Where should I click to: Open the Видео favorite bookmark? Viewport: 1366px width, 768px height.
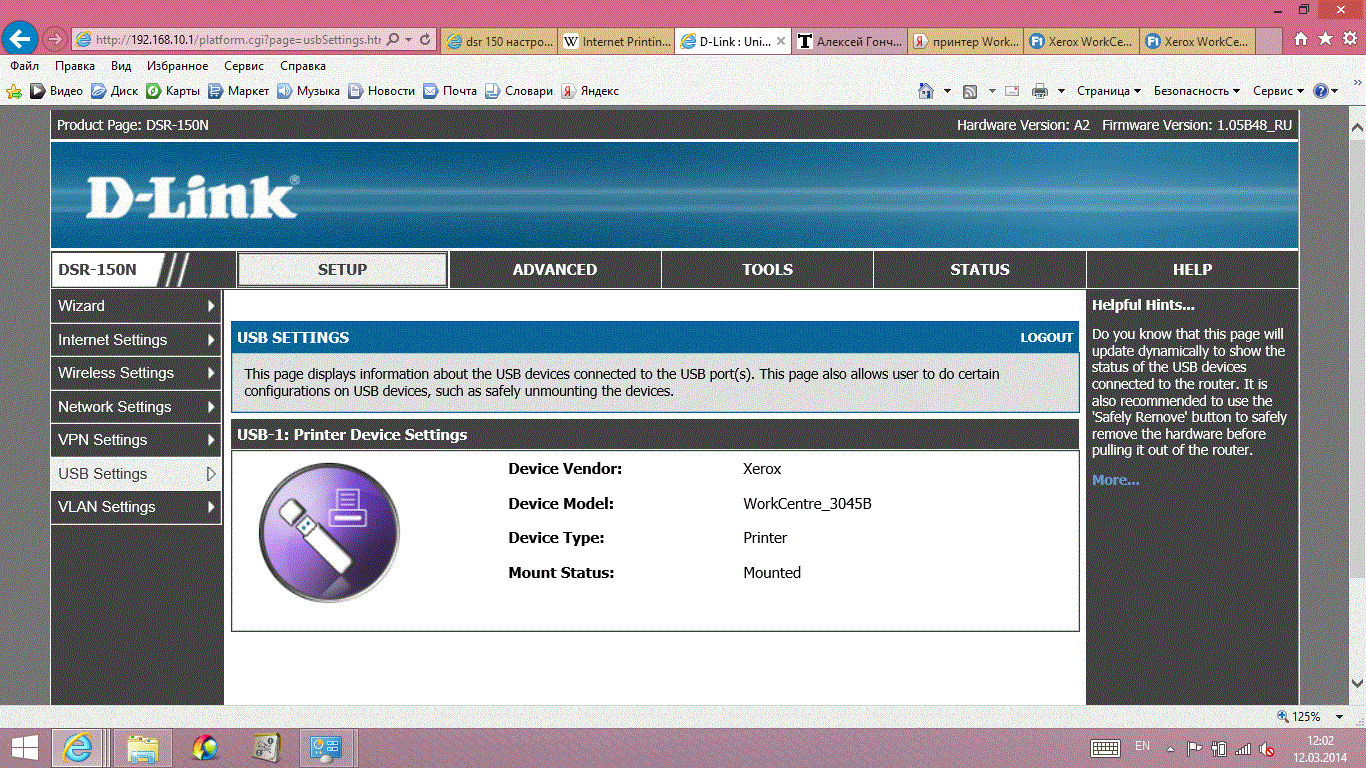click(x=57, y=91)
